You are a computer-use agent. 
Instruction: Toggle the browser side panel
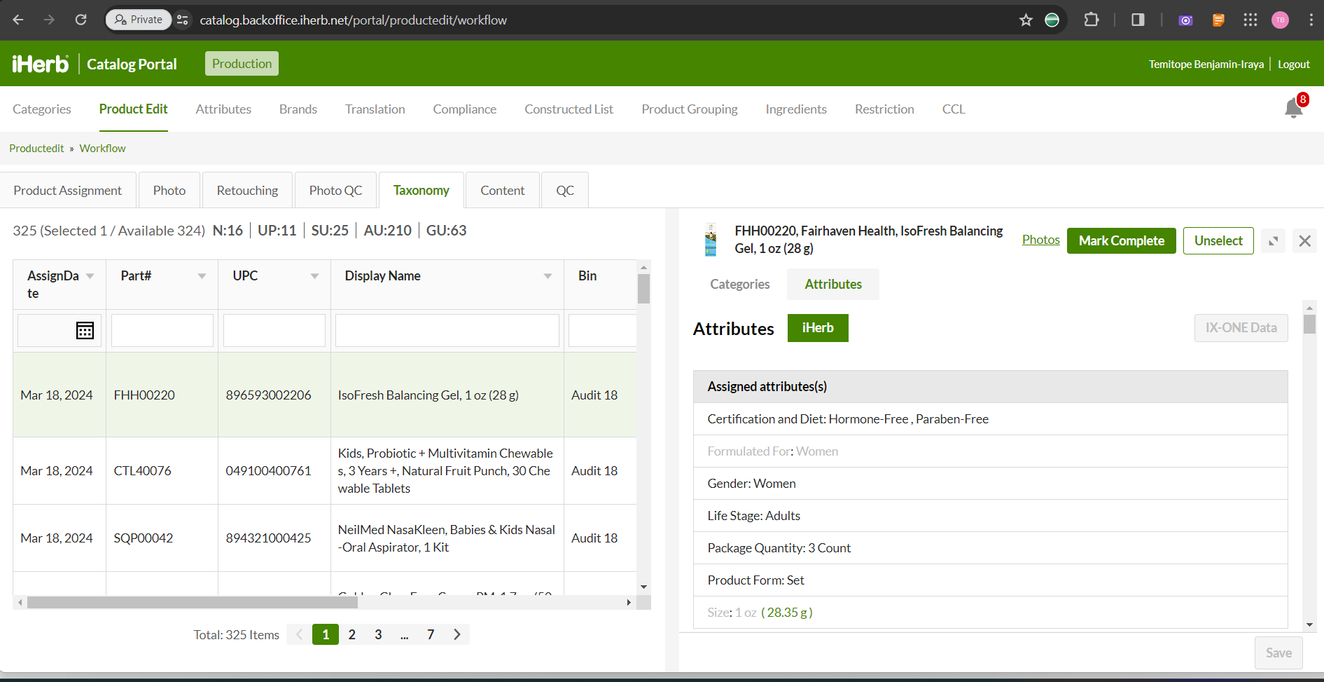click(1138, 20)
